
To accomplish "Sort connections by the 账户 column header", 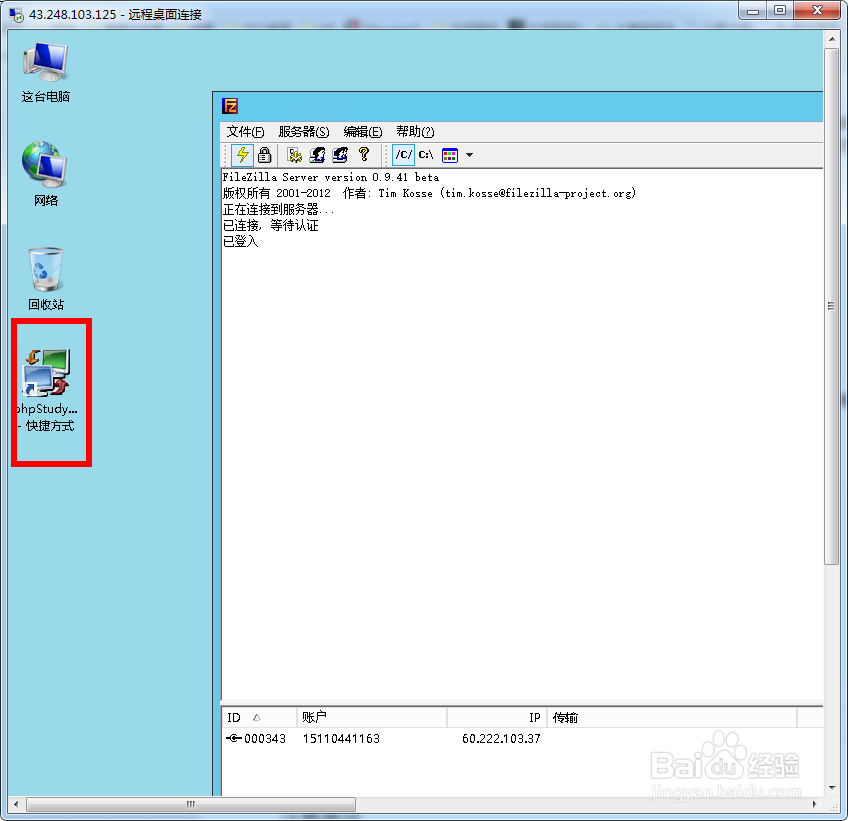I will point(372,718).
